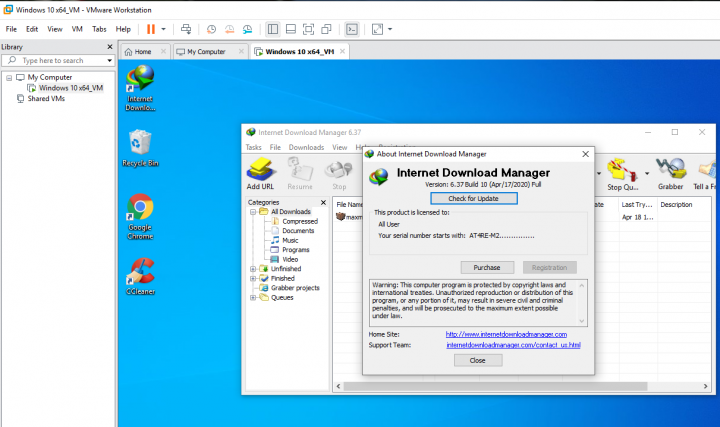This screenshot has height=427, width=720.
Task: Open the library search filter dropdown
Action: pos(109,60)
